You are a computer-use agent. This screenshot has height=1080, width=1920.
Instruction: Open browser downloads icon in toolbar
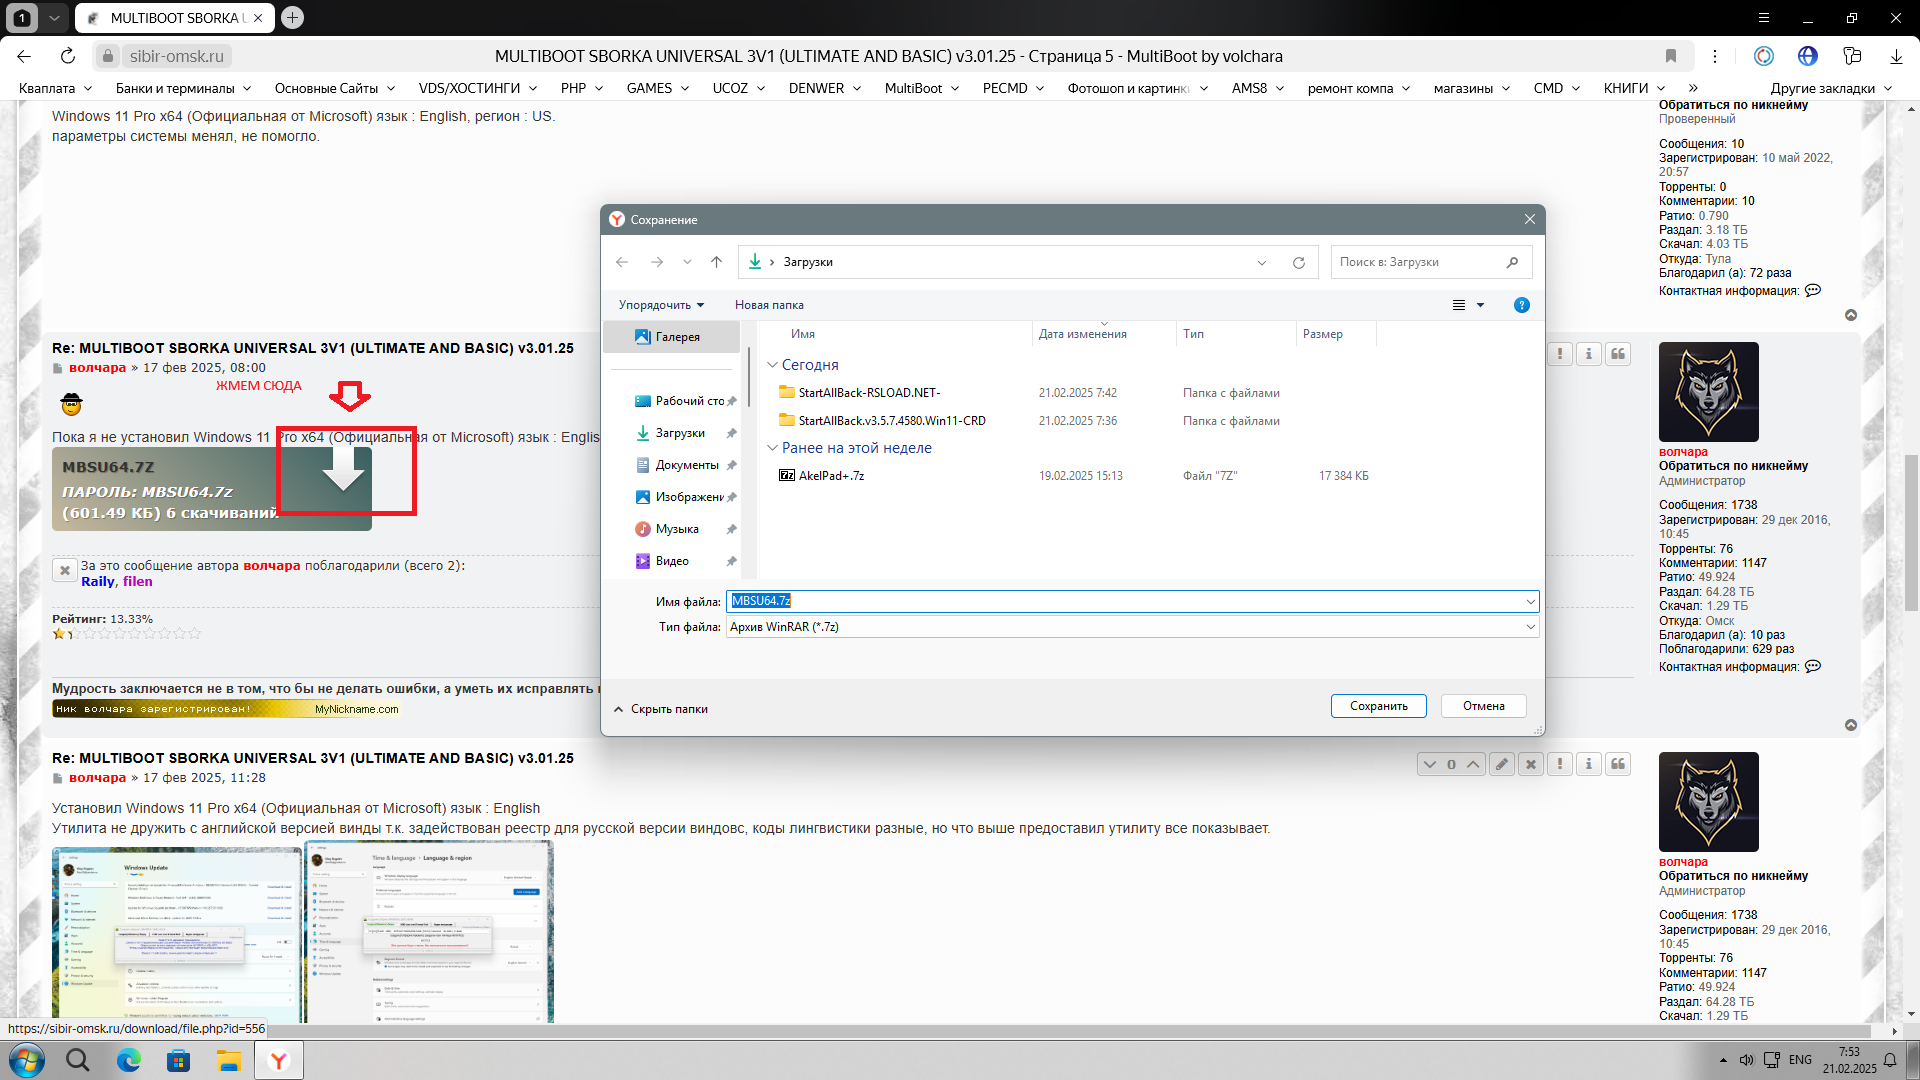(1896, 56)
